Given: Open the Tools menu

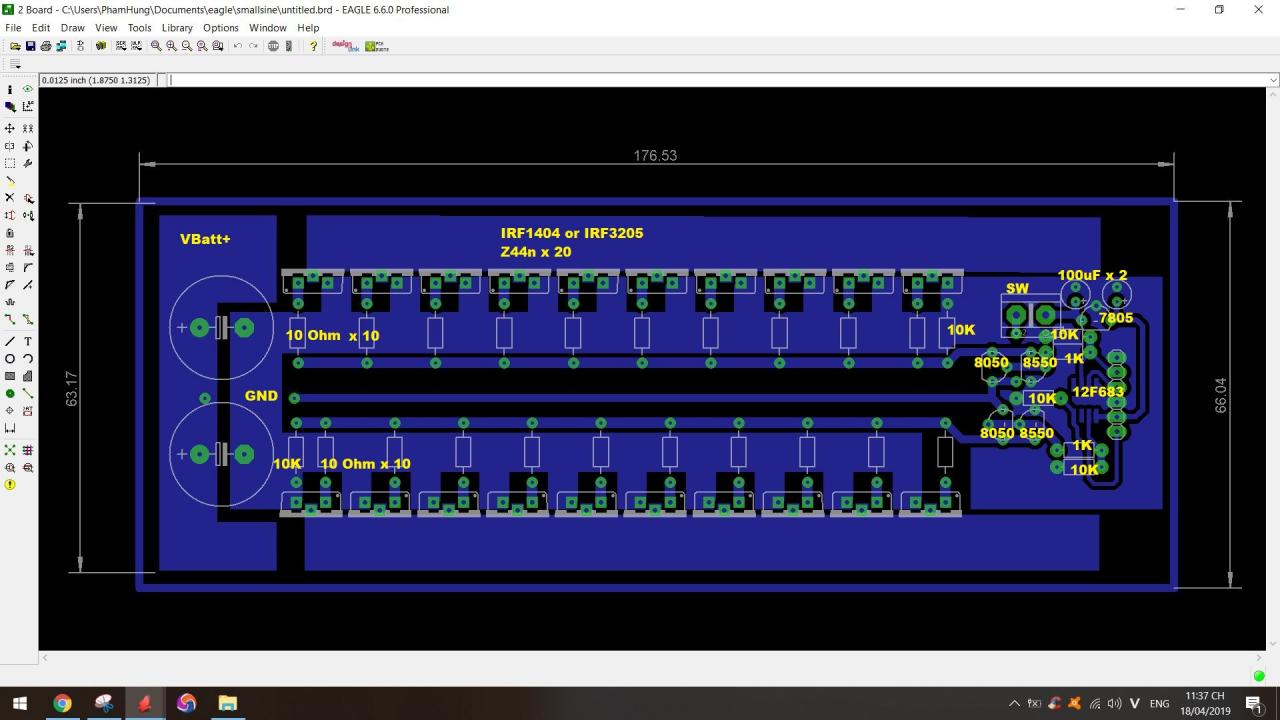Looking at the screenshot, I should [140, 28].
